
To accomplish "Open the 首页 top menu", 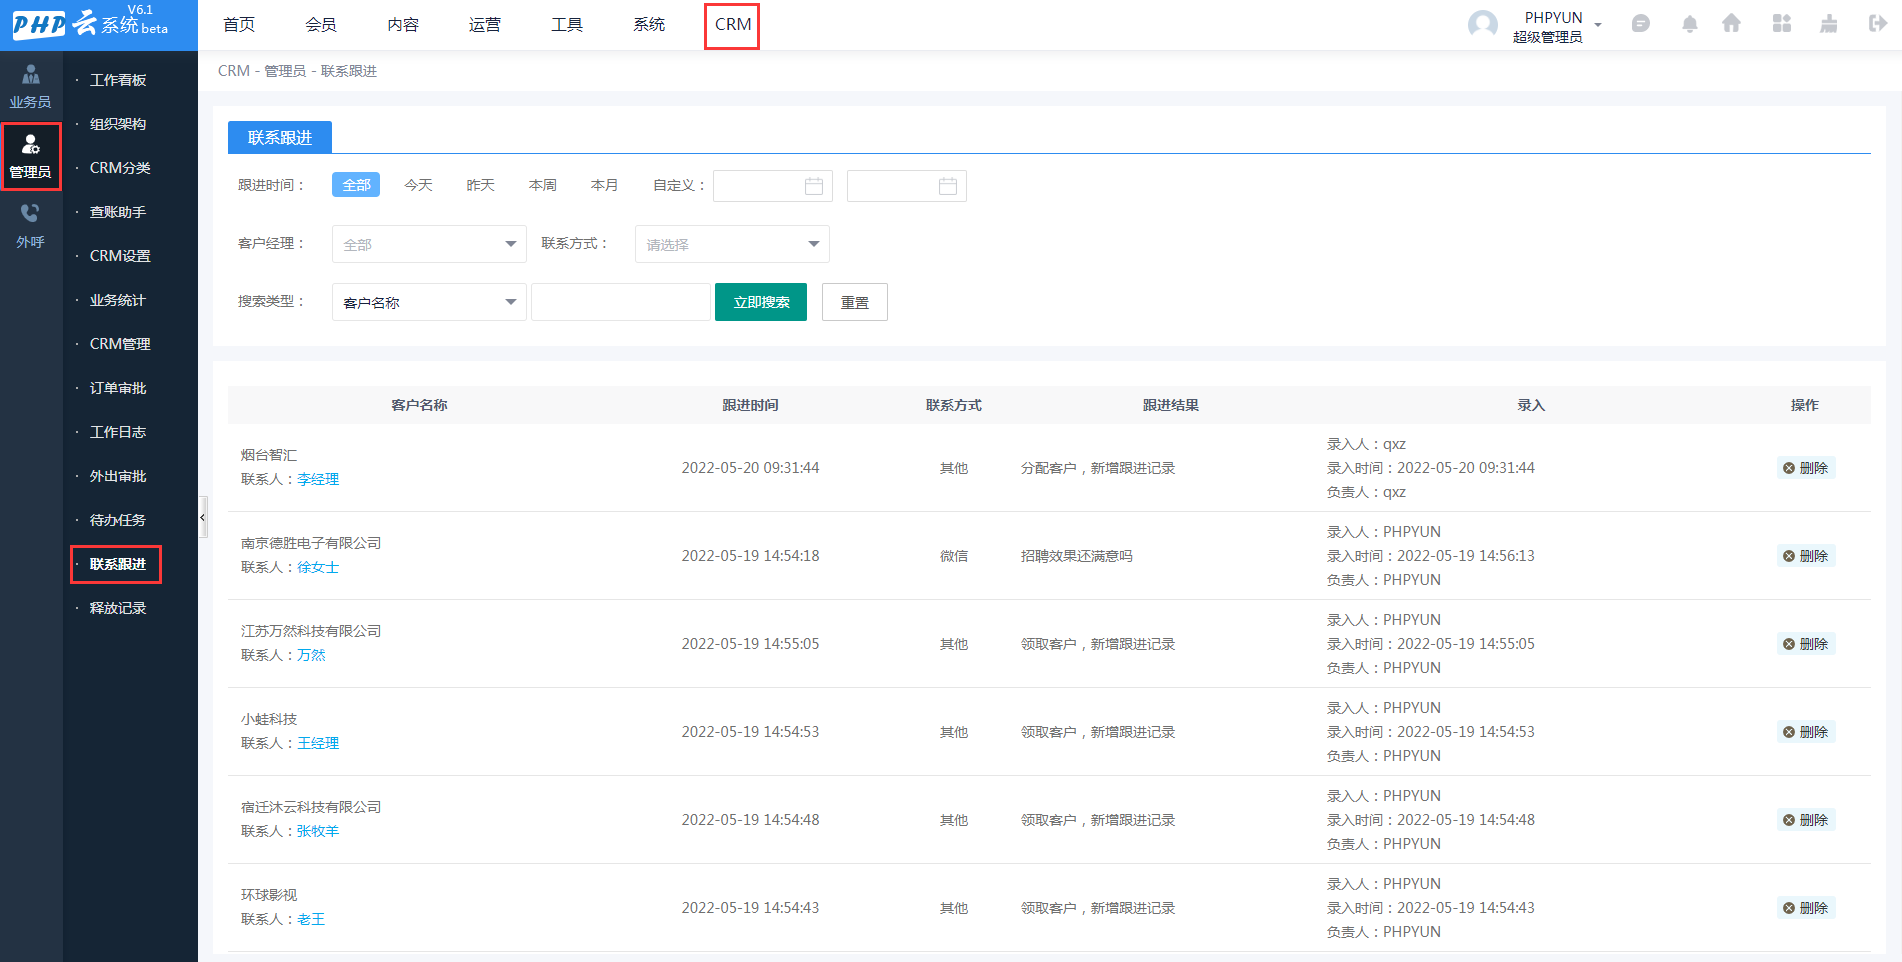I will [x=239, y=25].
